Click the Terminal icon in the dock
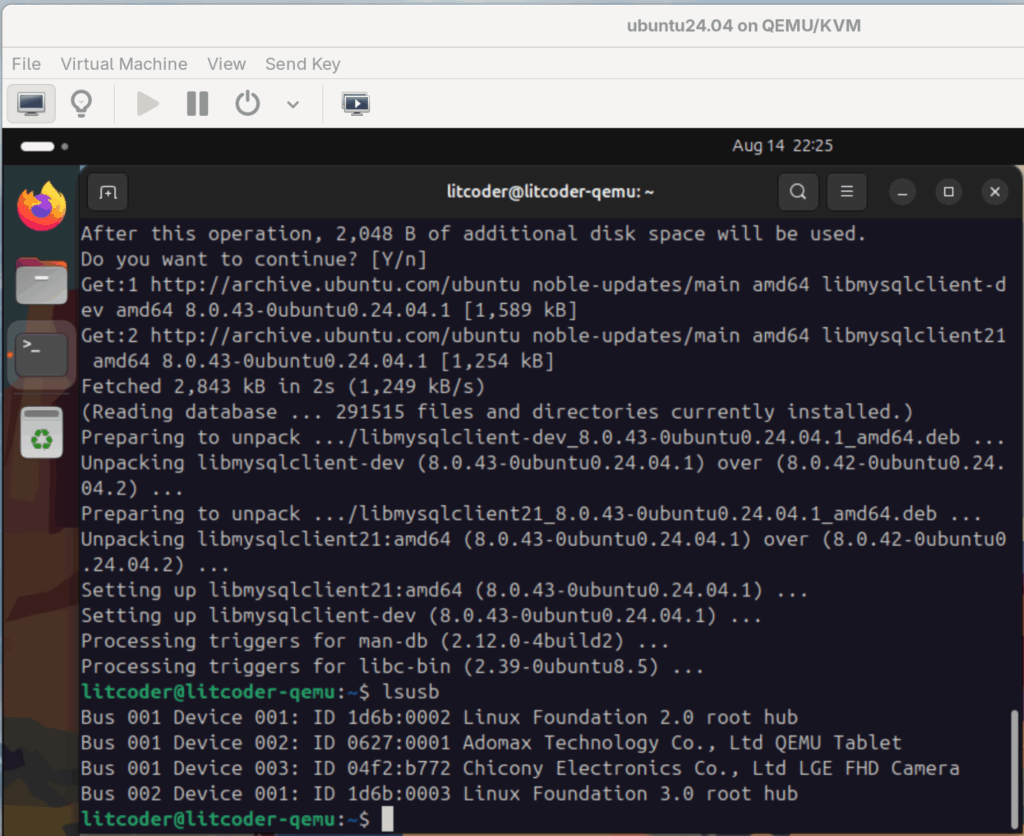The image size is (1024, 836). click(42, 355)
